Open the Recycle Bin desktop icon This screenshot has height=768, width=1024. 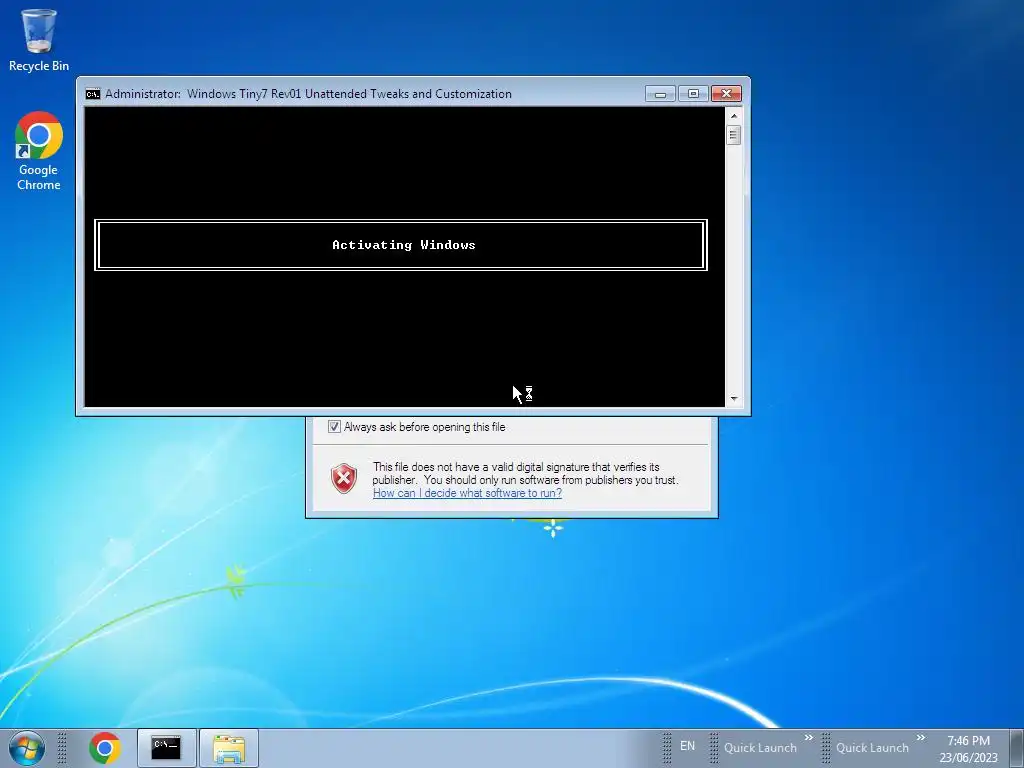pyautogui.click(x=39, y=39)
